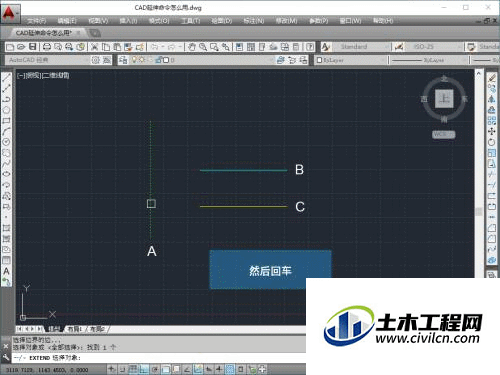500x375 pixels.
Task: Select the Multiline Text 'A' tool
Action: pyautogui.click(x=6, y=271)
